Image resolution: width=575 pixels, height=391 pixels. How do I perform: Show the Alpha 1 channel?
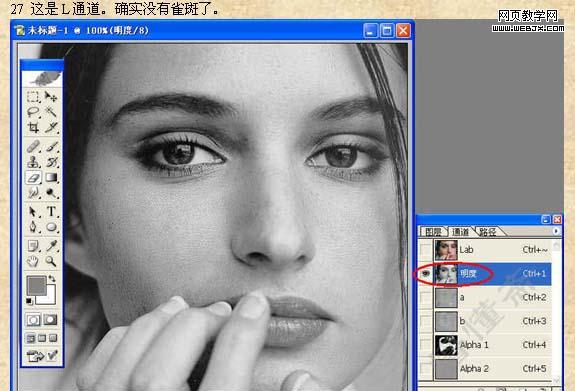coord(426,345)
